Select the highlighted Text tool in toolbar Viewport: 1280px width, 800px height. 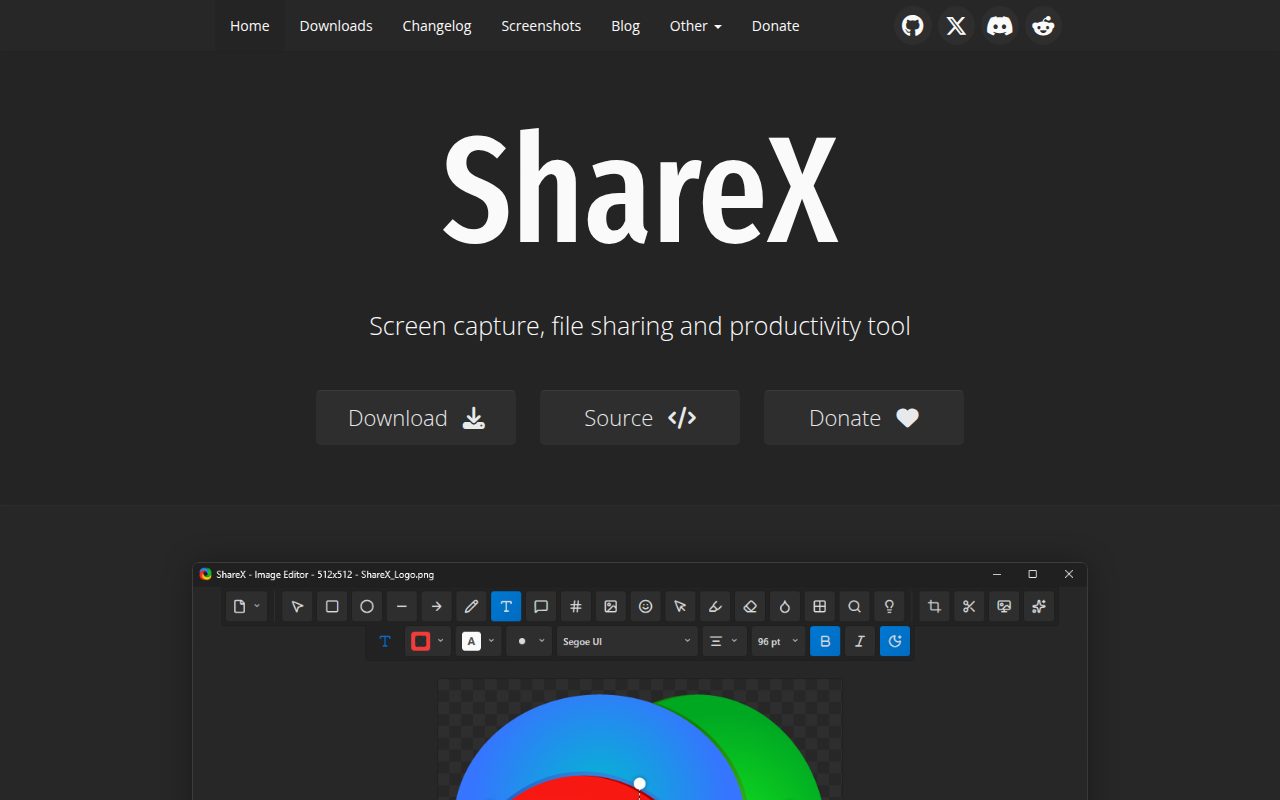coord(506,606)
